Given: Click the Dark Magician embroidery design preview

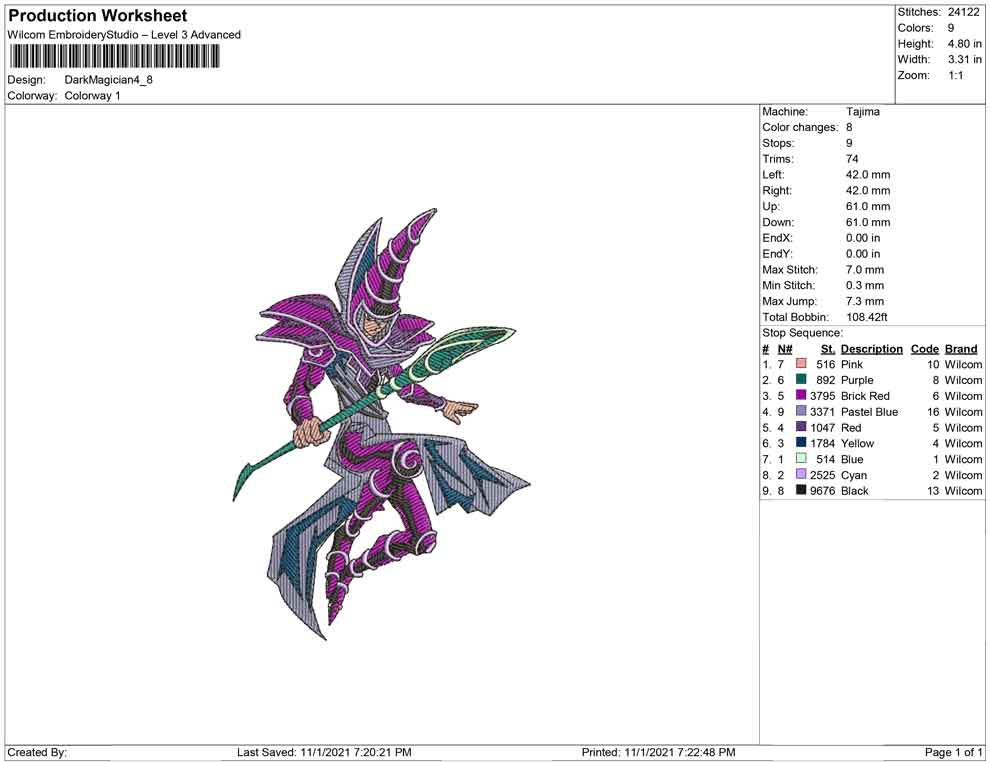Looking at the screenshot, I should point(381,424).
